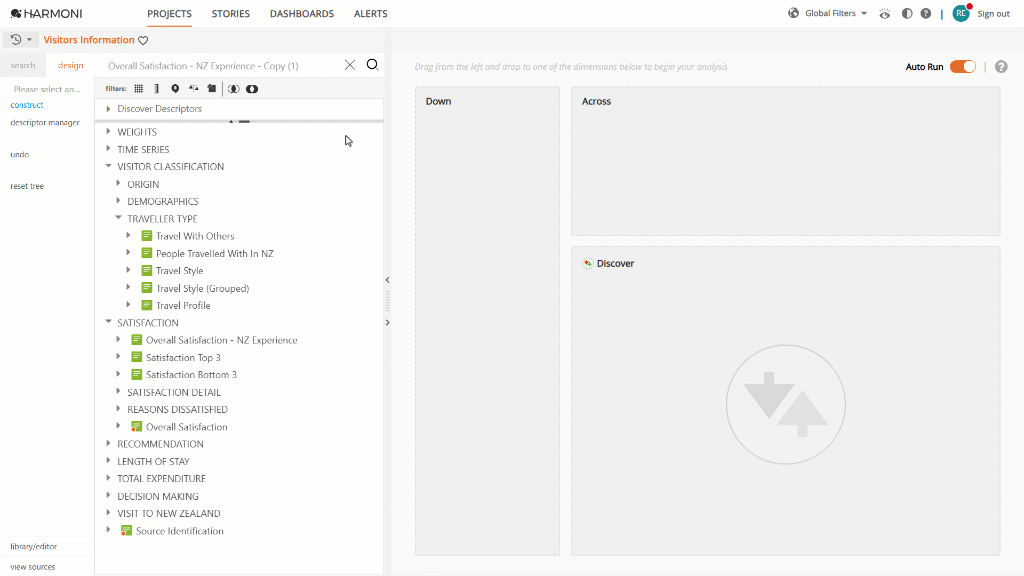Open the design tab in the sidebar
Viewport: 1024px width, 576px height.
pyautogui.click(x=70, y=64)
